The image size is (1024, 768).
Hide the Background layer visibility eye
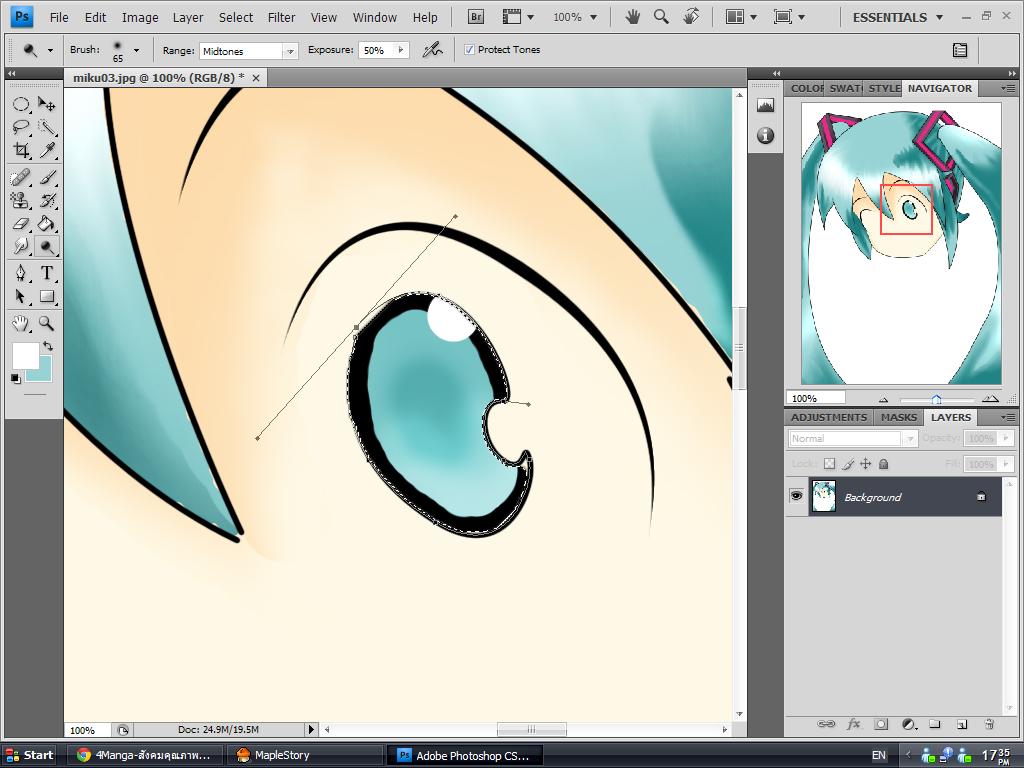(x=796, y=496)
